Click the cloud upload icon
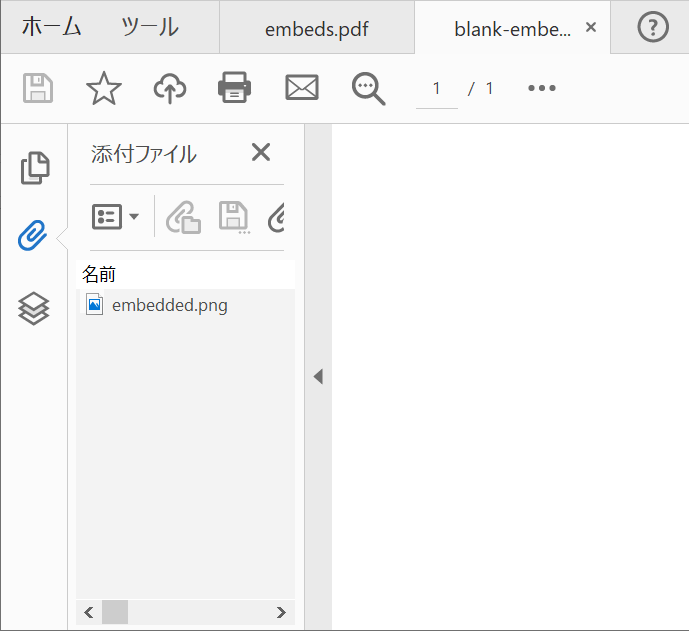This screenshot has height=631, width=689. [170, 88]
